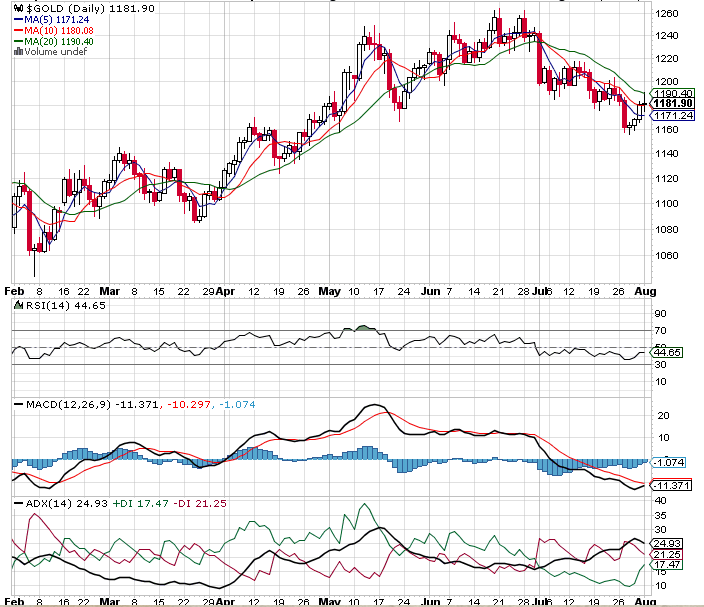Click the 30 label on RSI axis

pos(660,365)
